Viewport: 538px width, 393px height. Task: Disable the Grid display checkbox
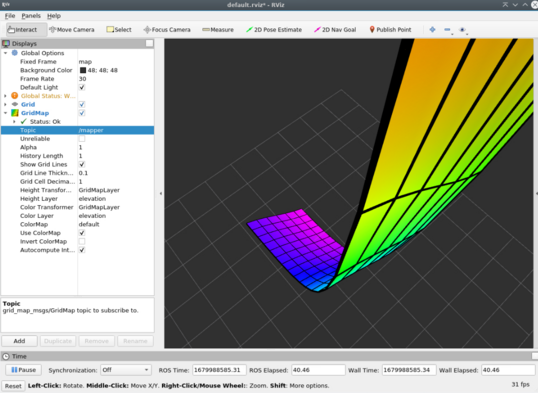pos(82,104)
